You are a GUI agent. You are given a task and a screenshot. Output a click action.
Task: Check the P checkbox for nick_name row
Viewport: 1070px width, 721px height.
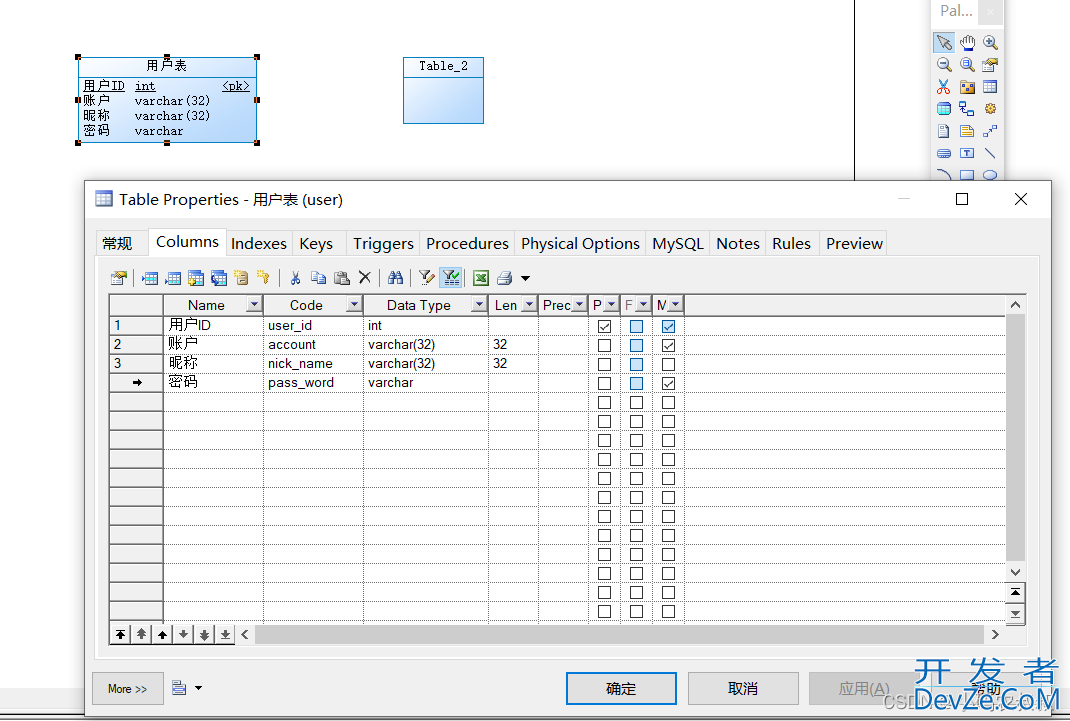click(x=604, y=364)
